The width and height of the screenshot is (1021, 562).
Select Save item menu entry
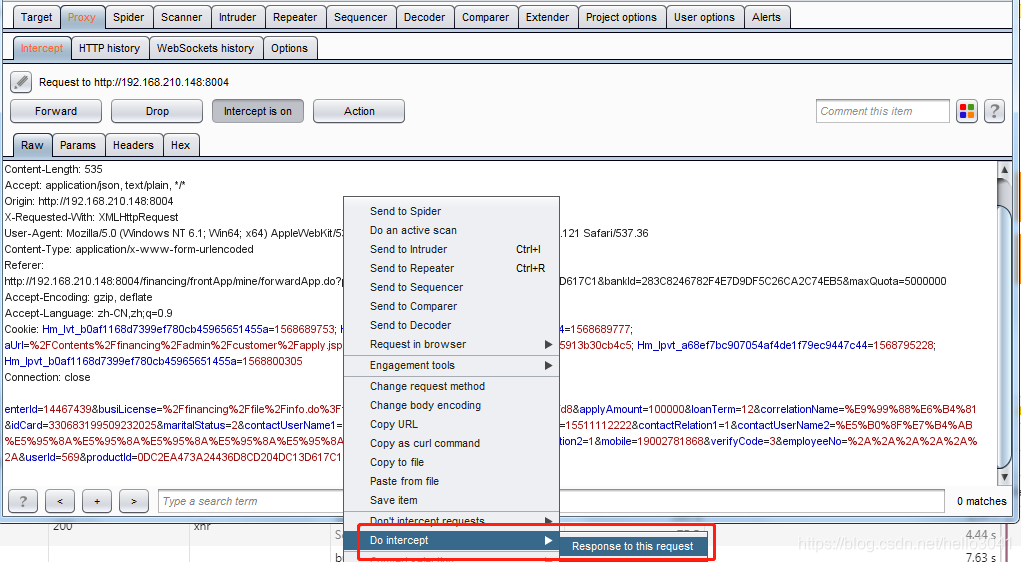pos(451,500)
